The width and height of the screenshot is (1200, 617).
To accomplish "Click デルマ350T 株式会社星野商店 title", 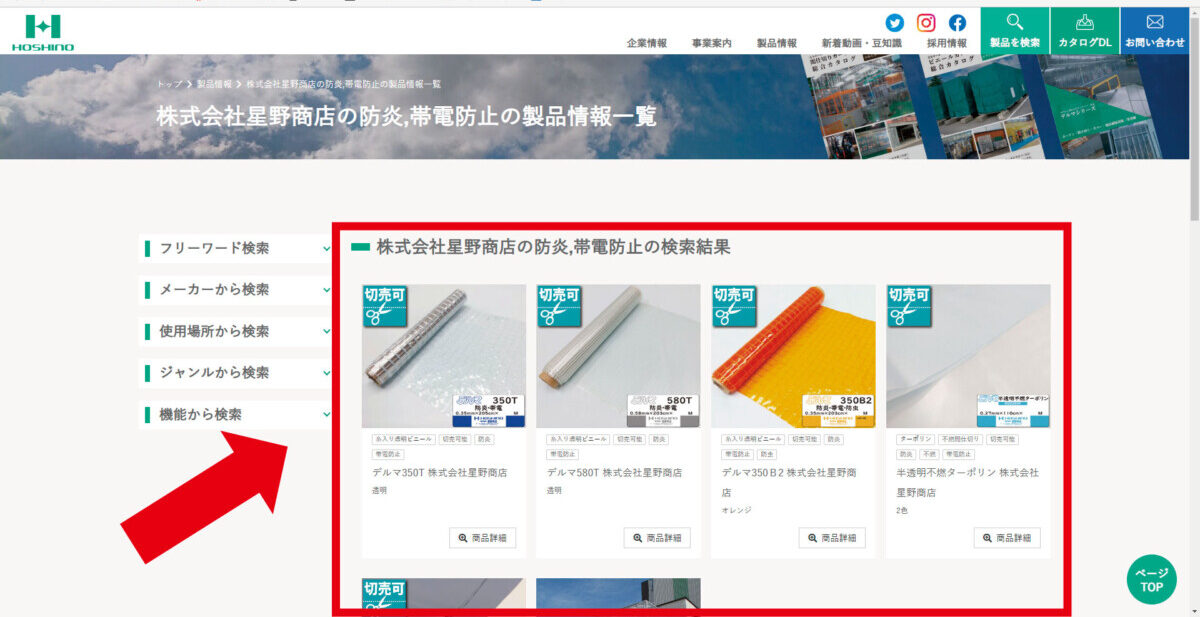I will pyautogui.click(x=439, y=472).
